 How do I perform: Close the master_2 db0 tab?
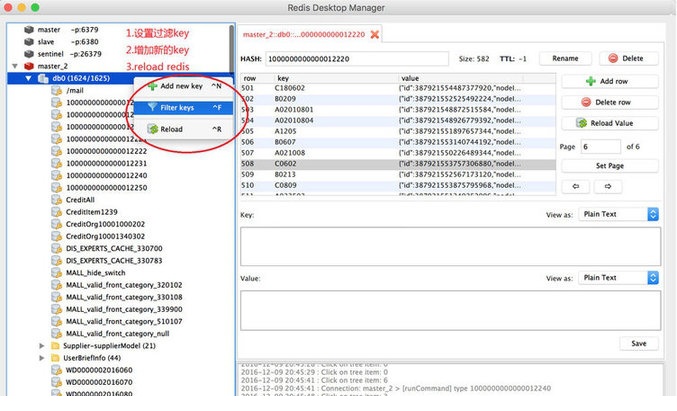point(375,35)
